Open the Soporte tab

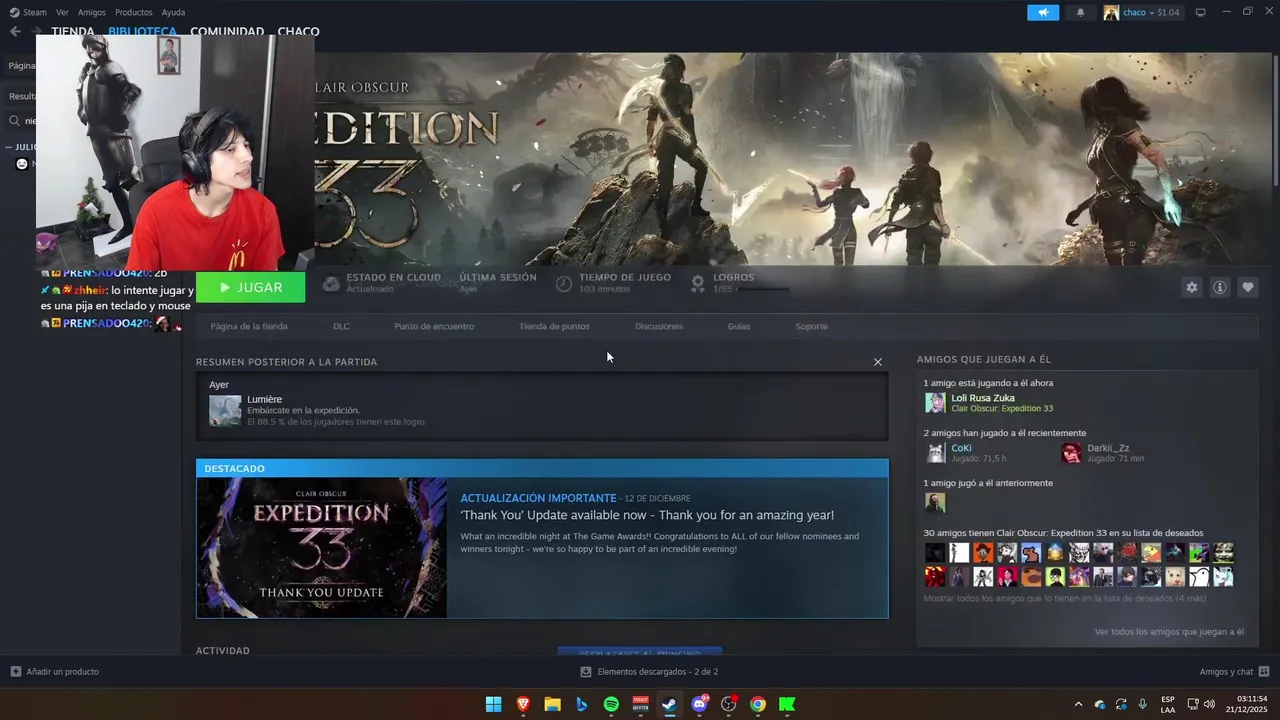tap(811, 326)
